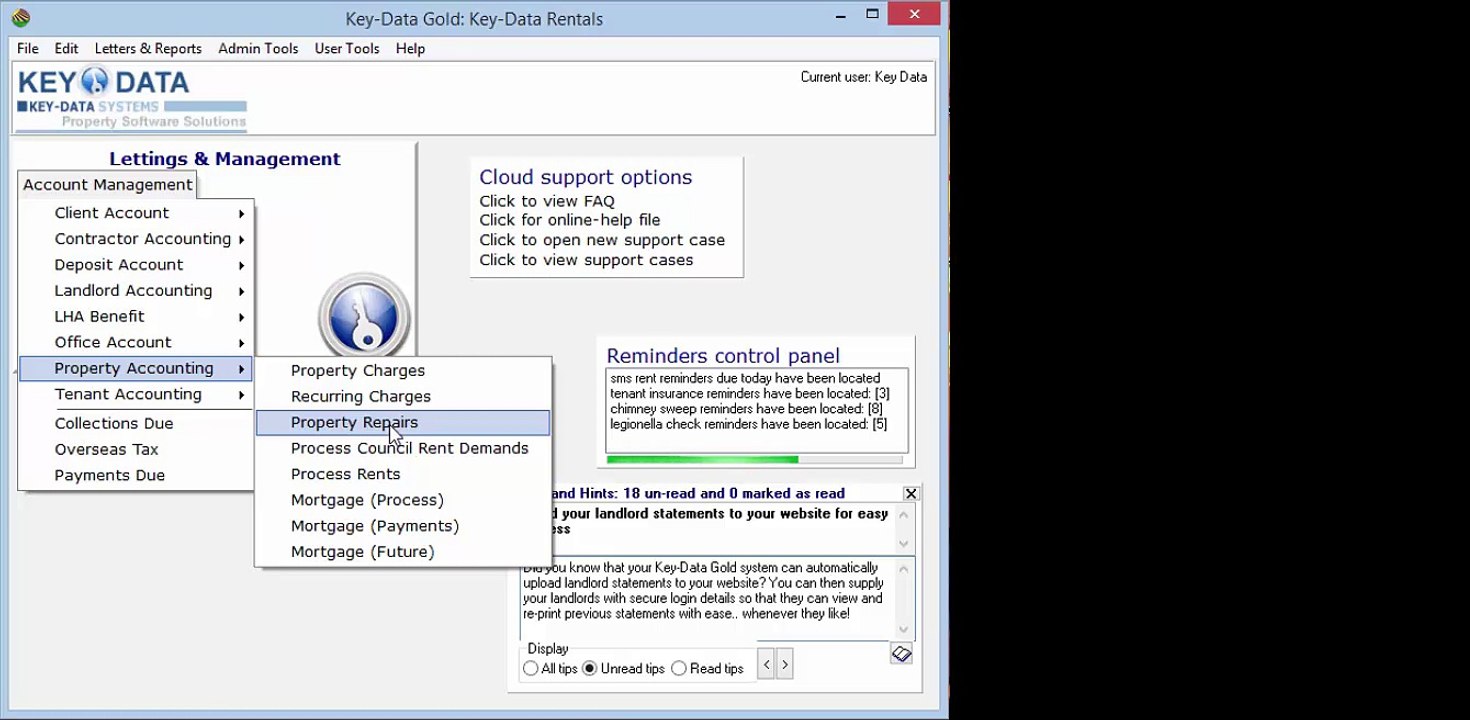Select Recurring Charges in the submenu

click(x=403, y=397)
